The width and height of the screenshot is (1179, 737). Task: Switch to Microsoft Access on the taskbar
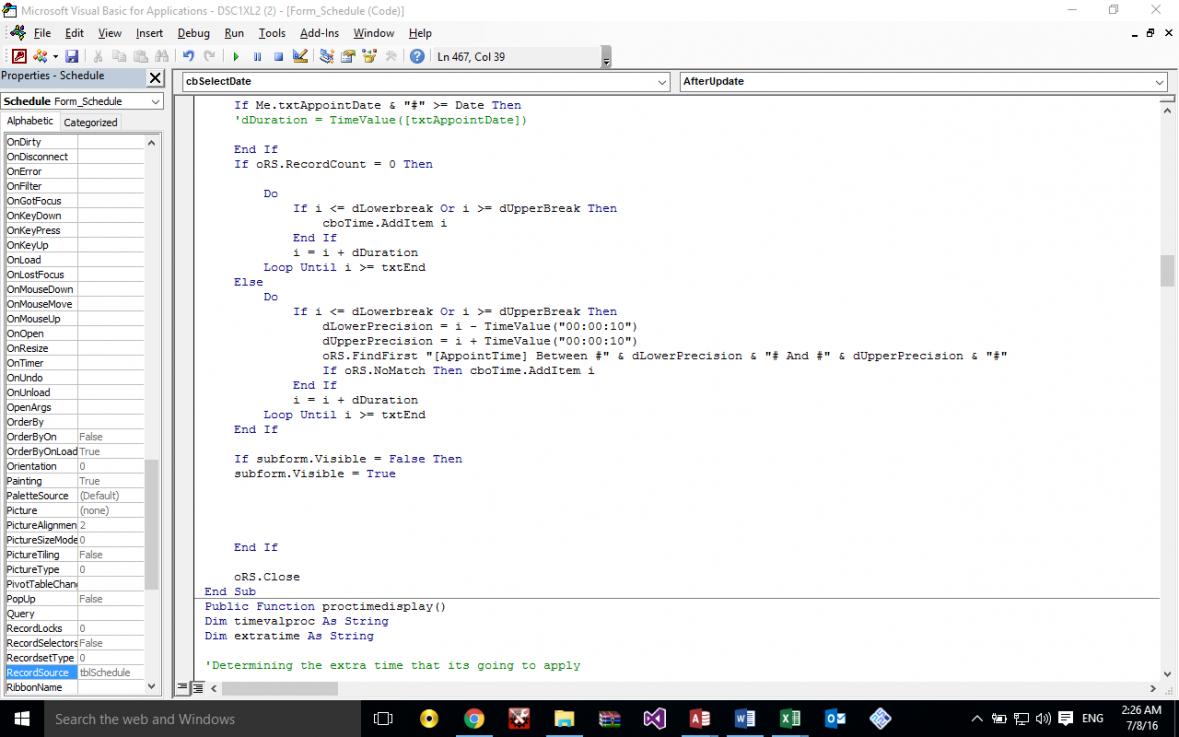(x=699, y=719)
